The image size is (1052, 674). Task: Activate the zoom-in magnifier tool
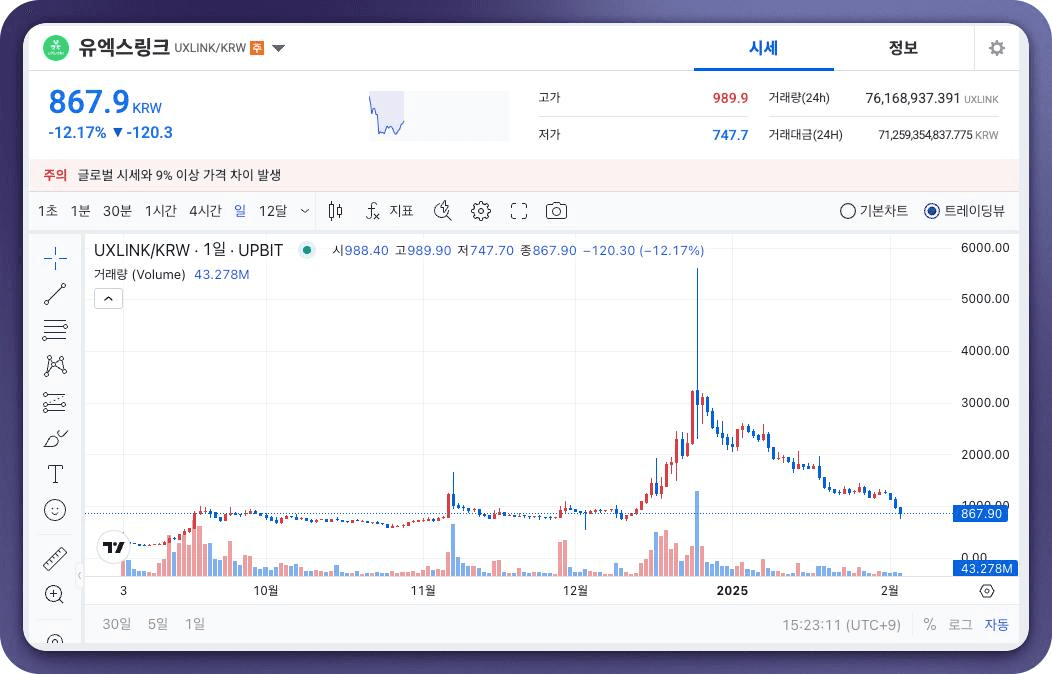[x=55, y=594]
